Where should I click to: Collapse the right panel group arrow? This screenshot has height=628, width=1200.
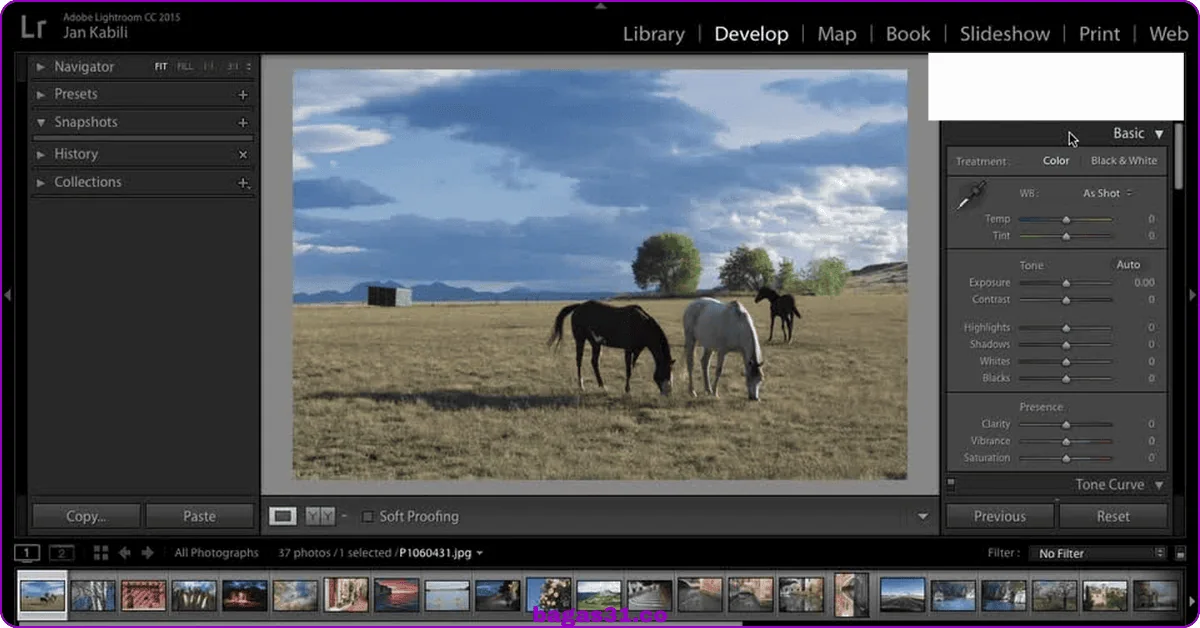click(1192, 295)
